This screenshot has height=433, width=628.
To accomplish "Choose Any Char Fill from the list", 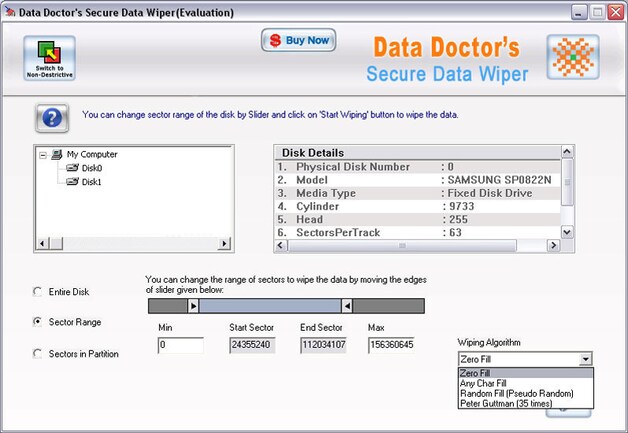I will click(x=483, y=383).
